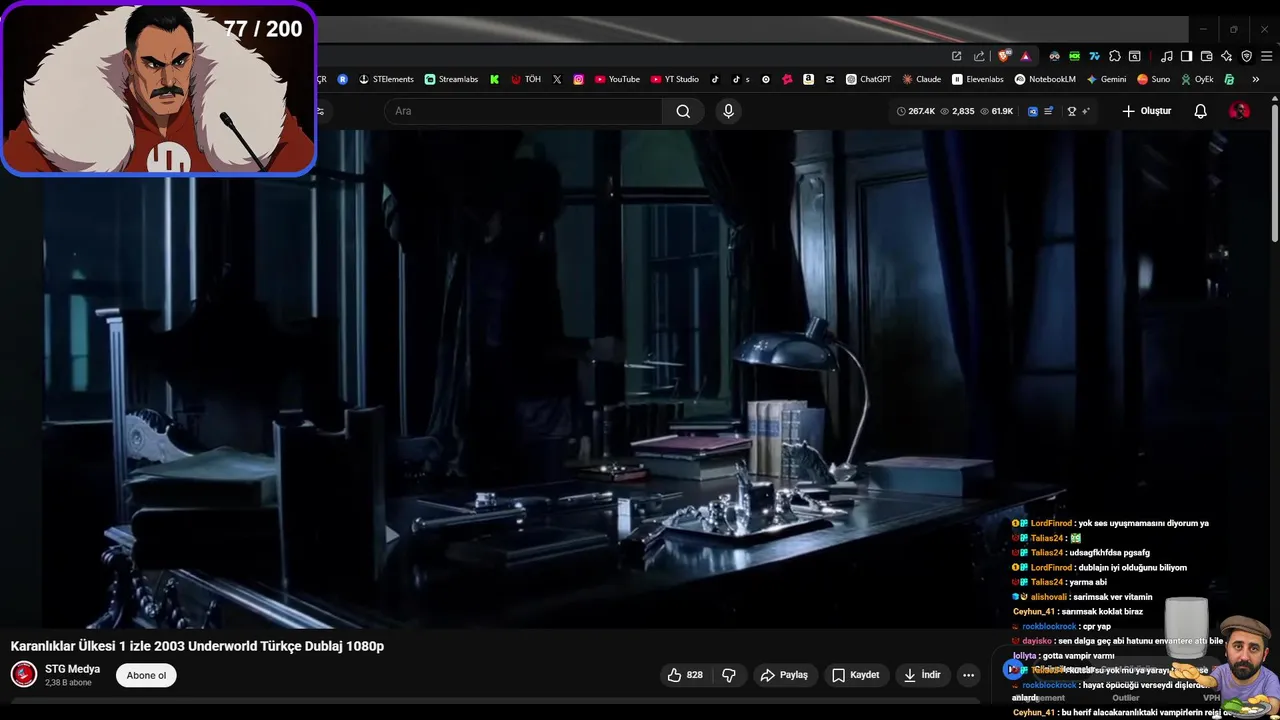Click the STG Medya channel avatar
Screen dimensions: 1280x720
(24, 675)
